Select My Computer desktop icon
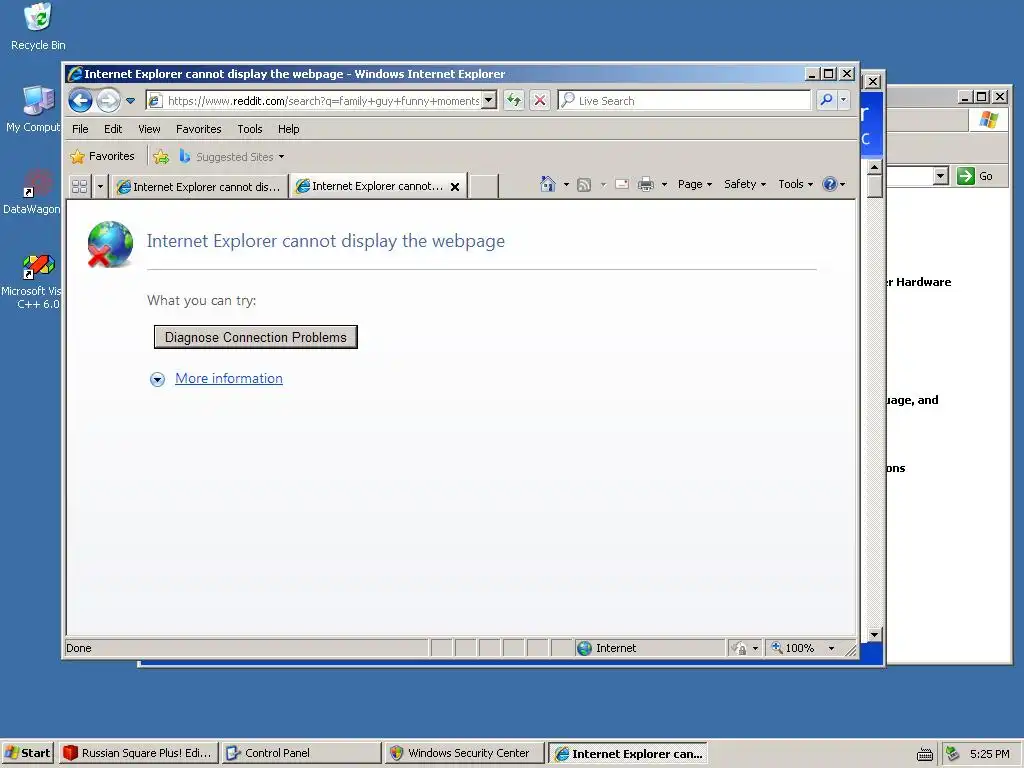This screenshot has width=1024, height=768. [34, 110]
